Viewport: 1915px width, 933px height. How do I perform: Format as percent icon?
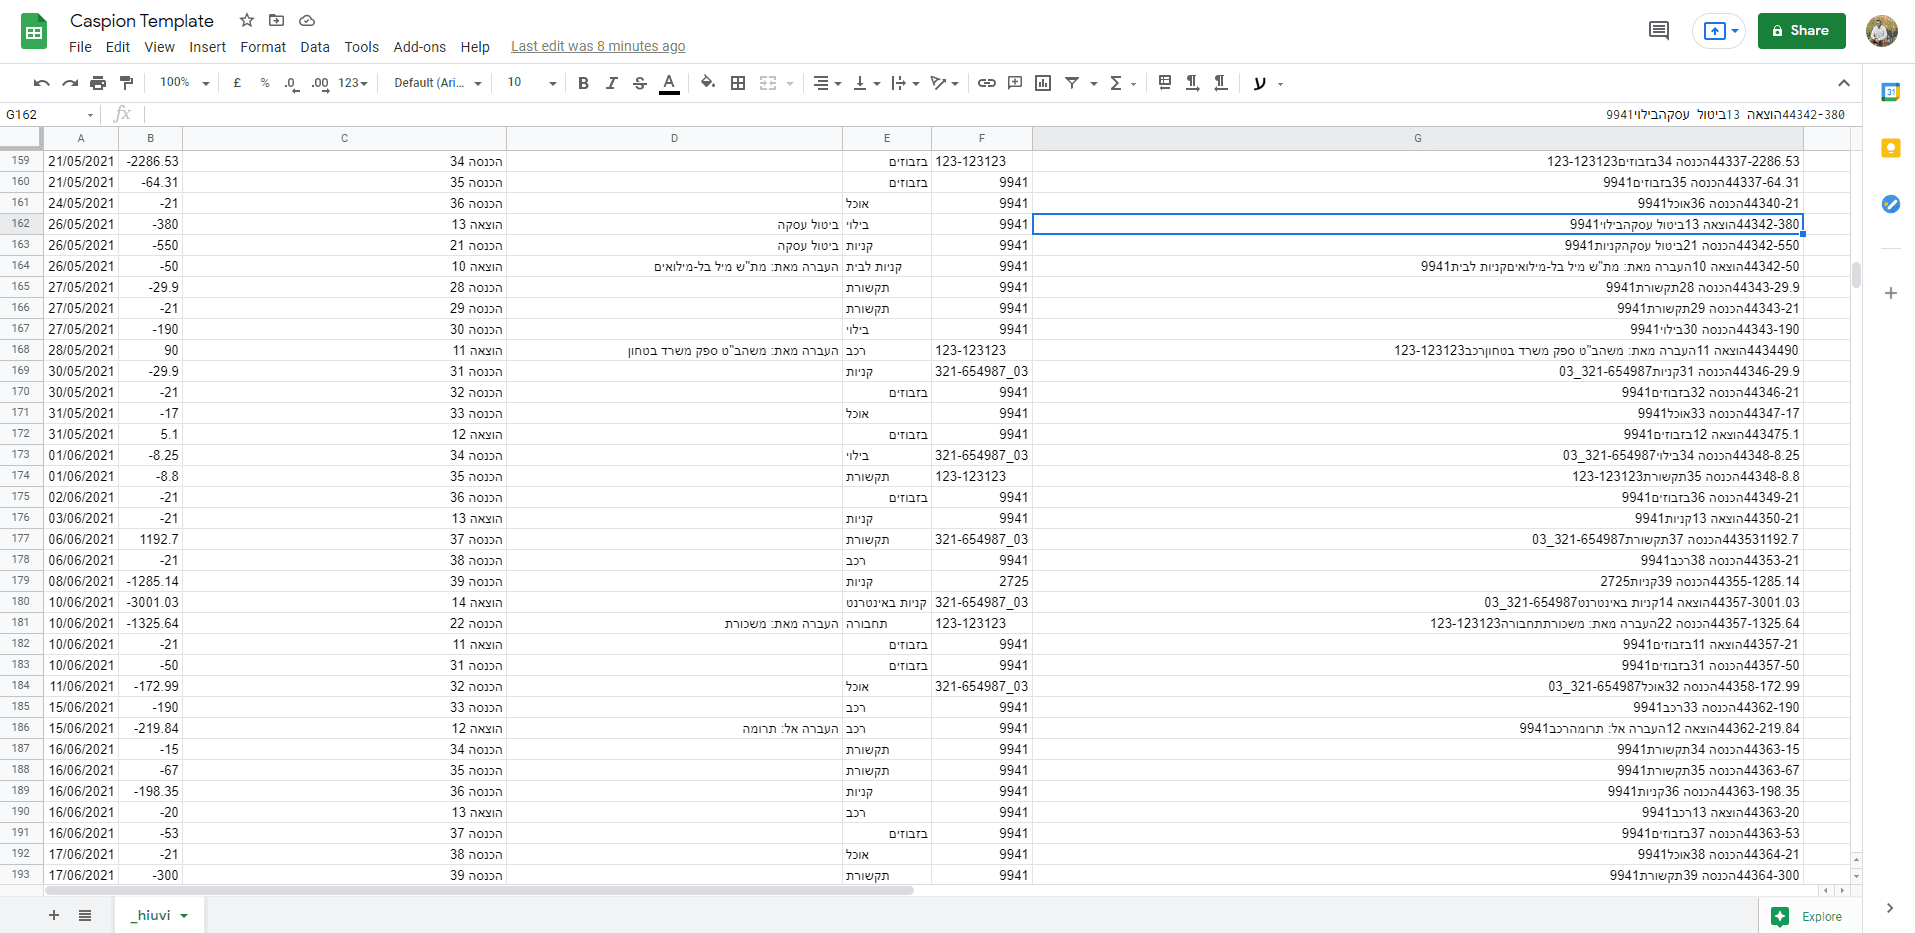coord(265,83)
